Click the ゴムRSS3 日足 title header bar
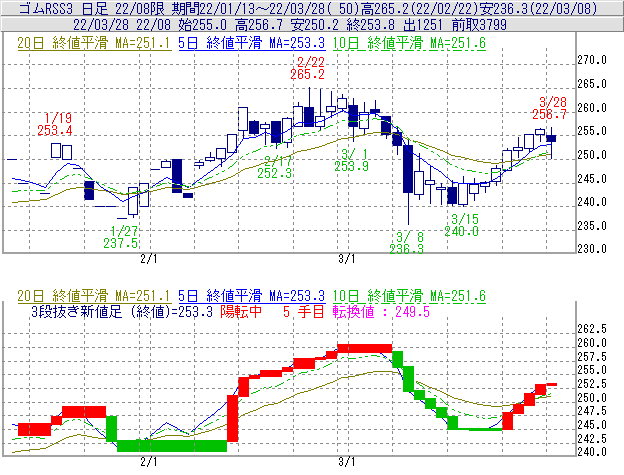 point(312,8)
